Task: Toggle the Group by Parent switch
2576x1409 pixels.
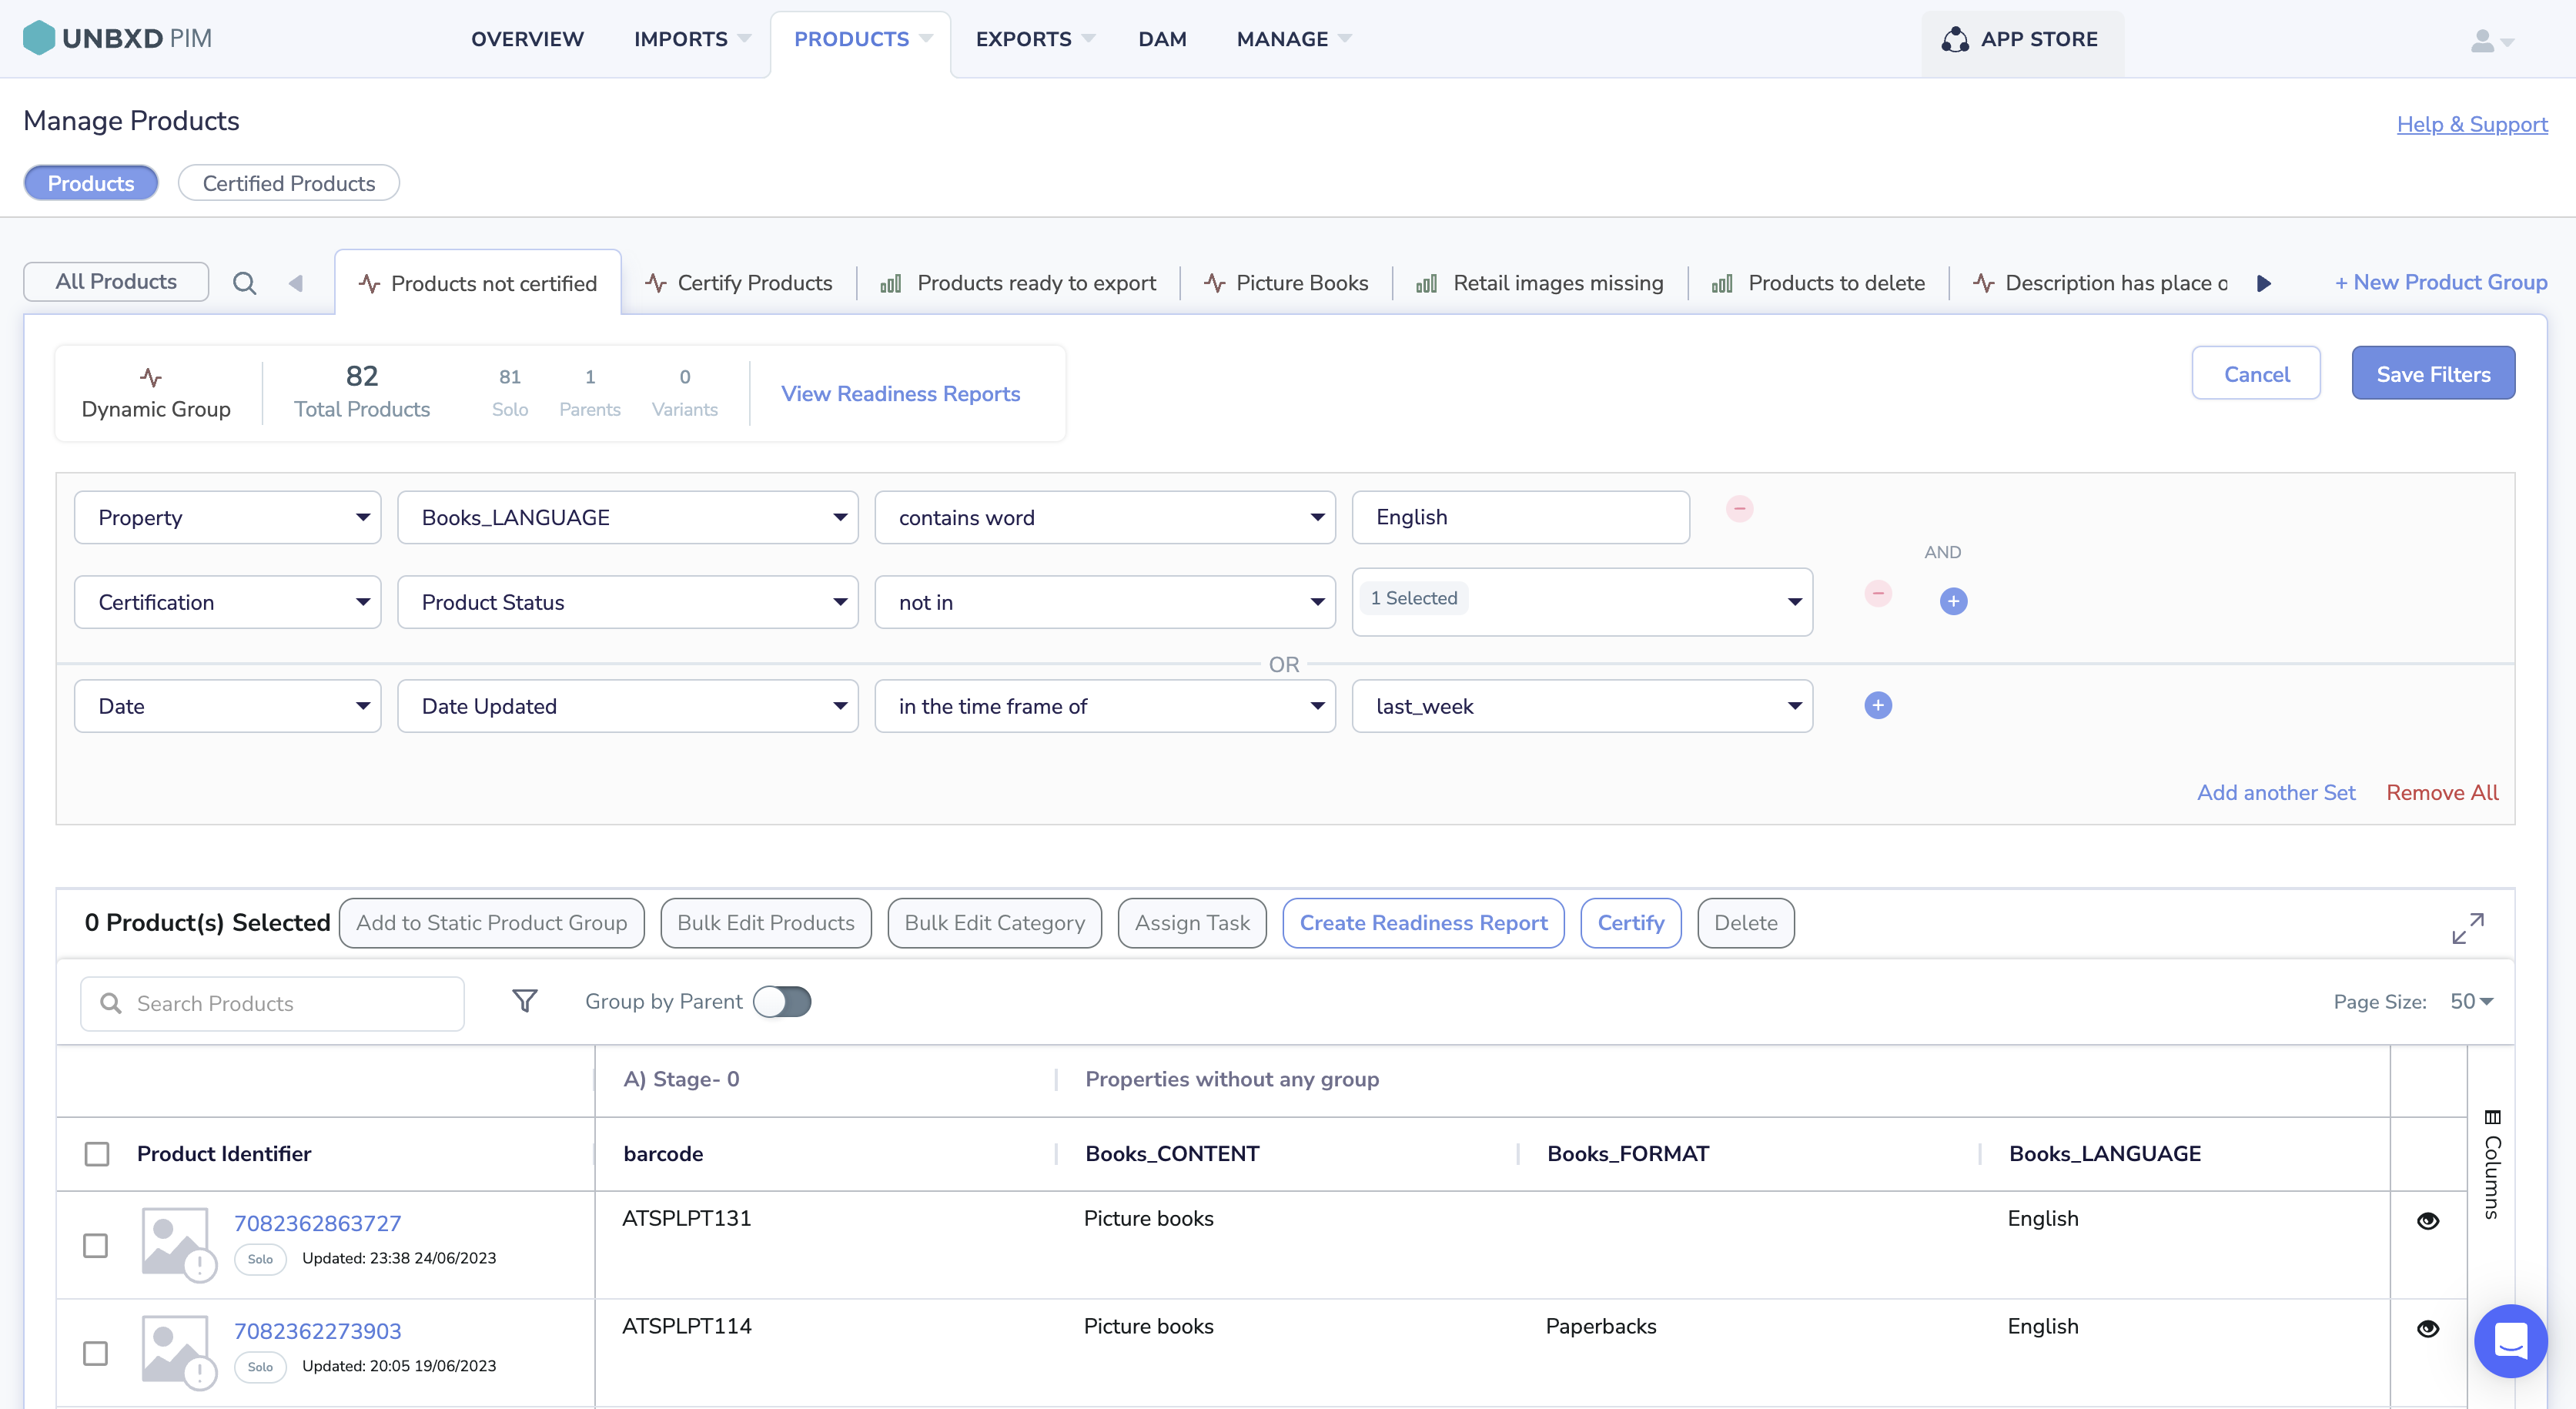Action: [782, 1001]
